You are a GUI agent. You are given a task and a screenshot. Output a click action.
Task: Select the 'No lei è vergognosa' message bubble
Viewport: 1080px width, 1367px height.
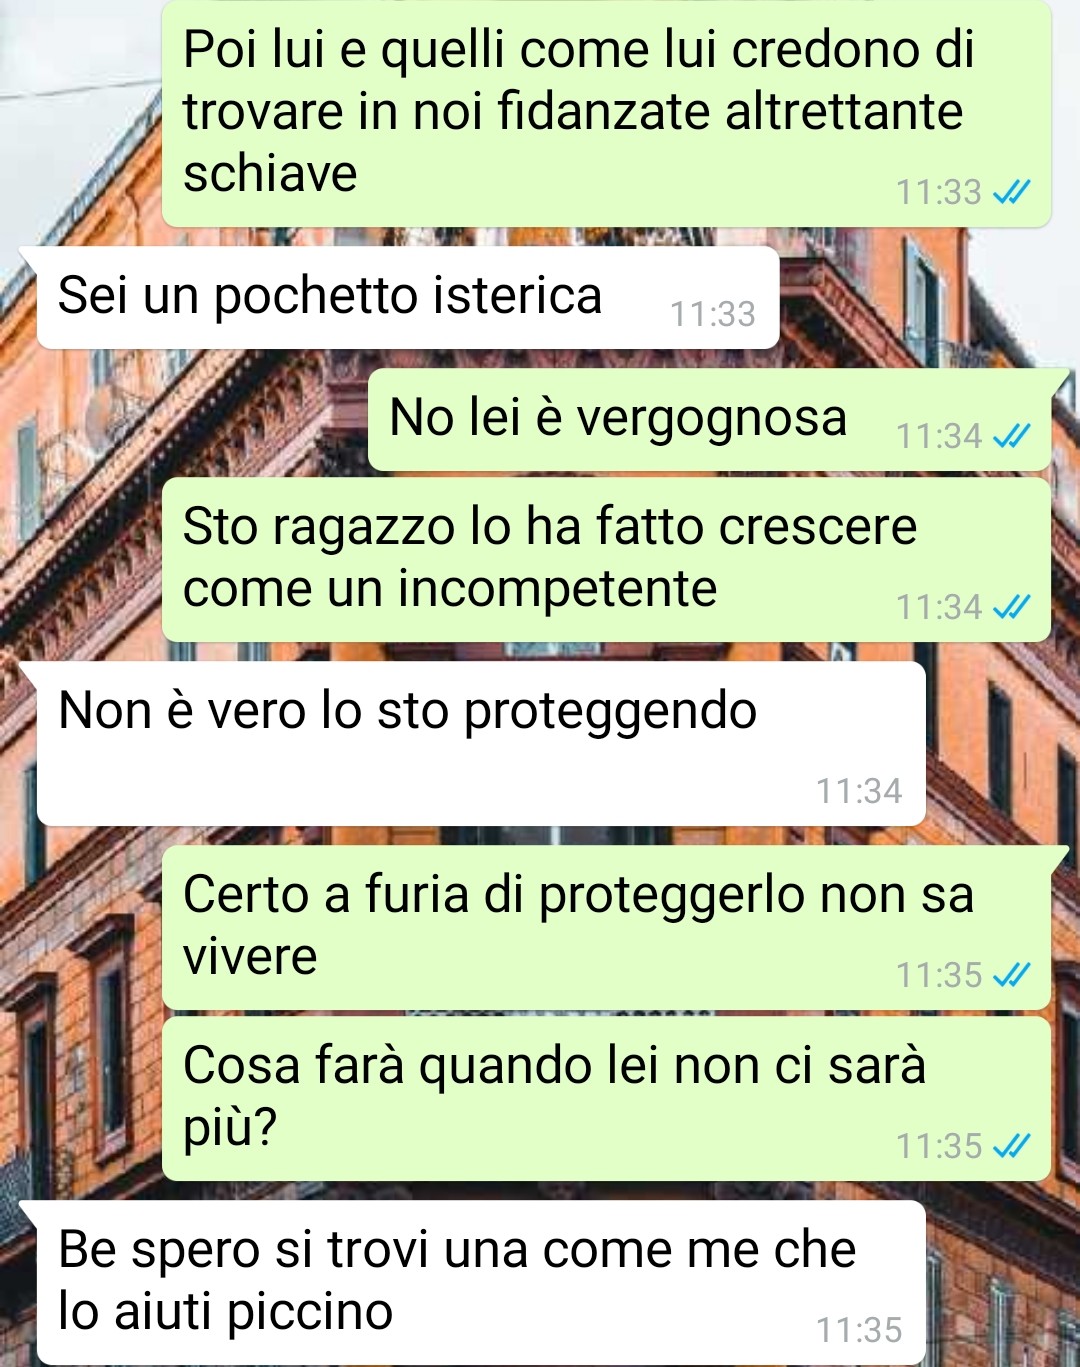pyautogui.click(x=709, y=419)
